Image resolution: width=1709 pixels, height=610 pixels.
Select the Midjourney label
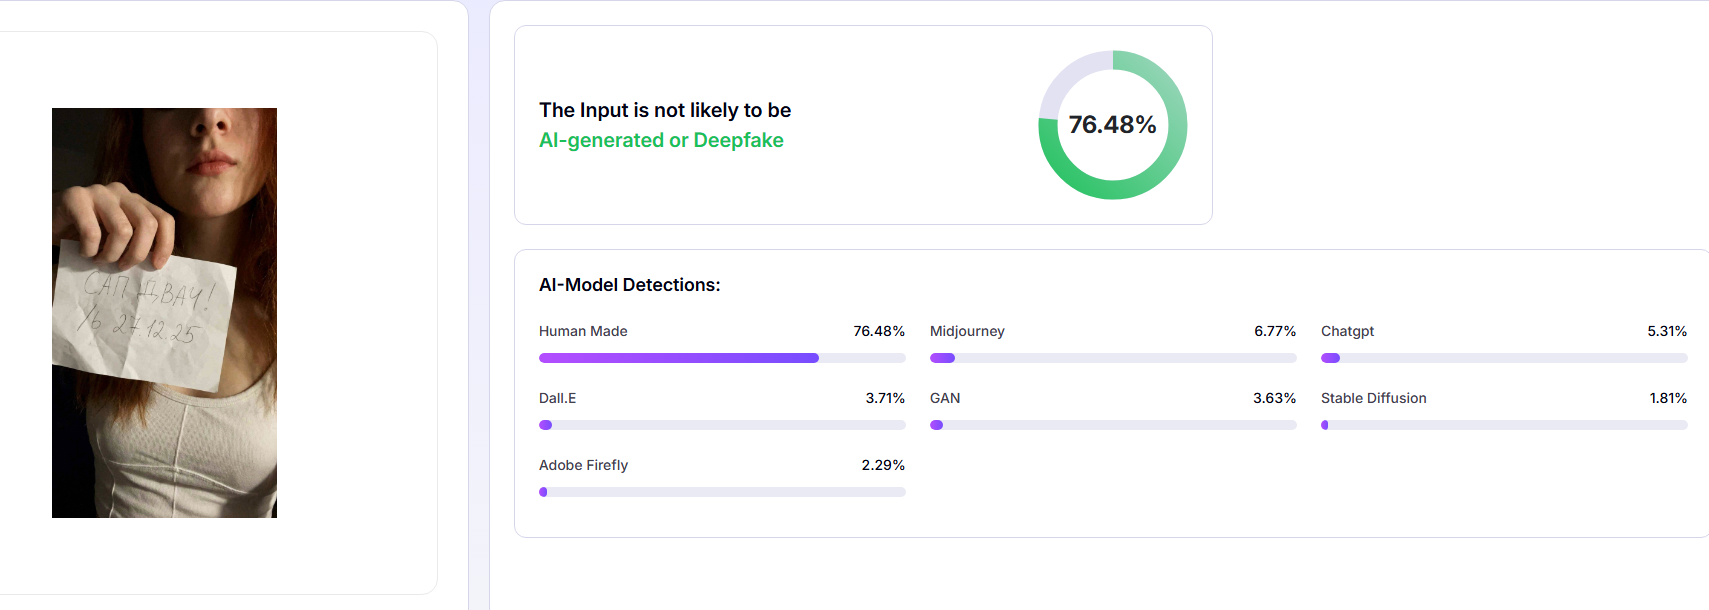967,331
